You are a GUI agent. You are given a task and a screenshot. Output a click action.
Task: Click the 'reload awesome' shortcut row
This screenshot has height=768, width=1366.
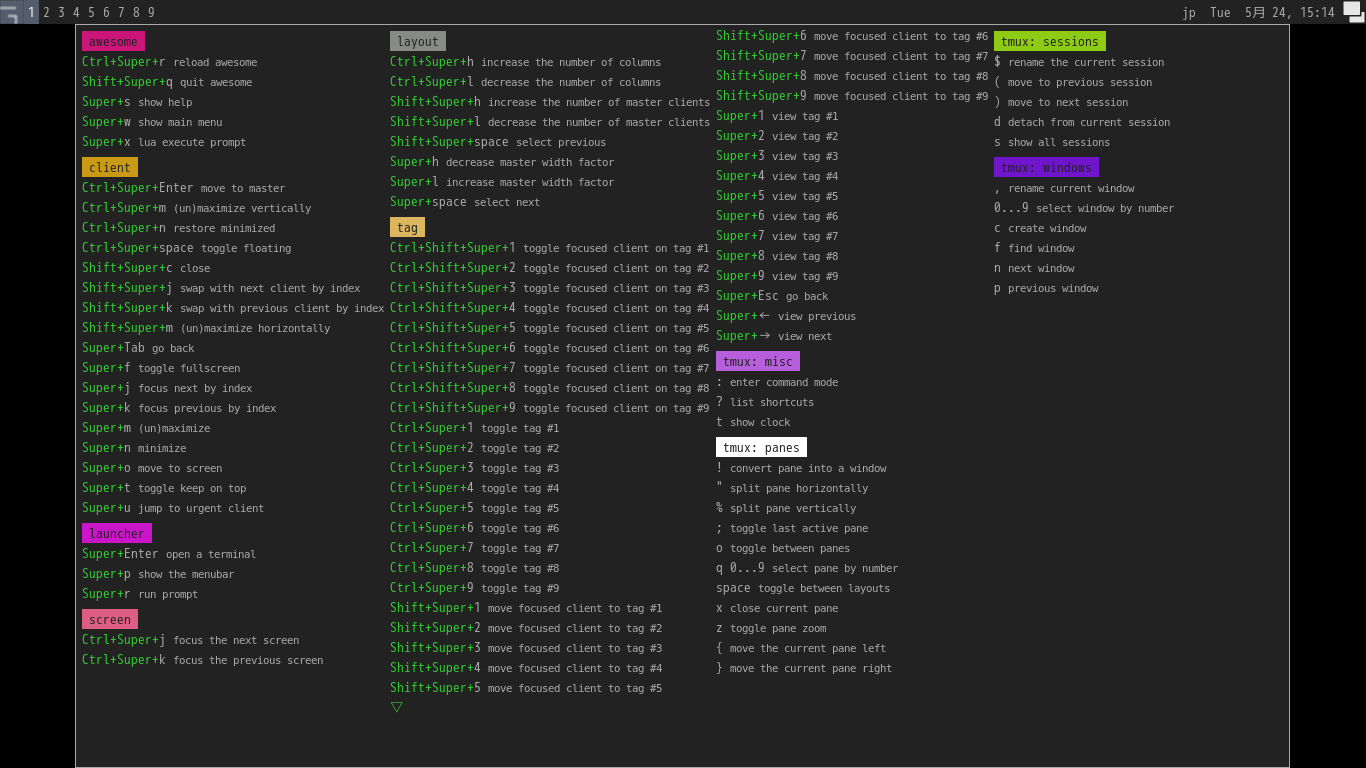[170, 62]
